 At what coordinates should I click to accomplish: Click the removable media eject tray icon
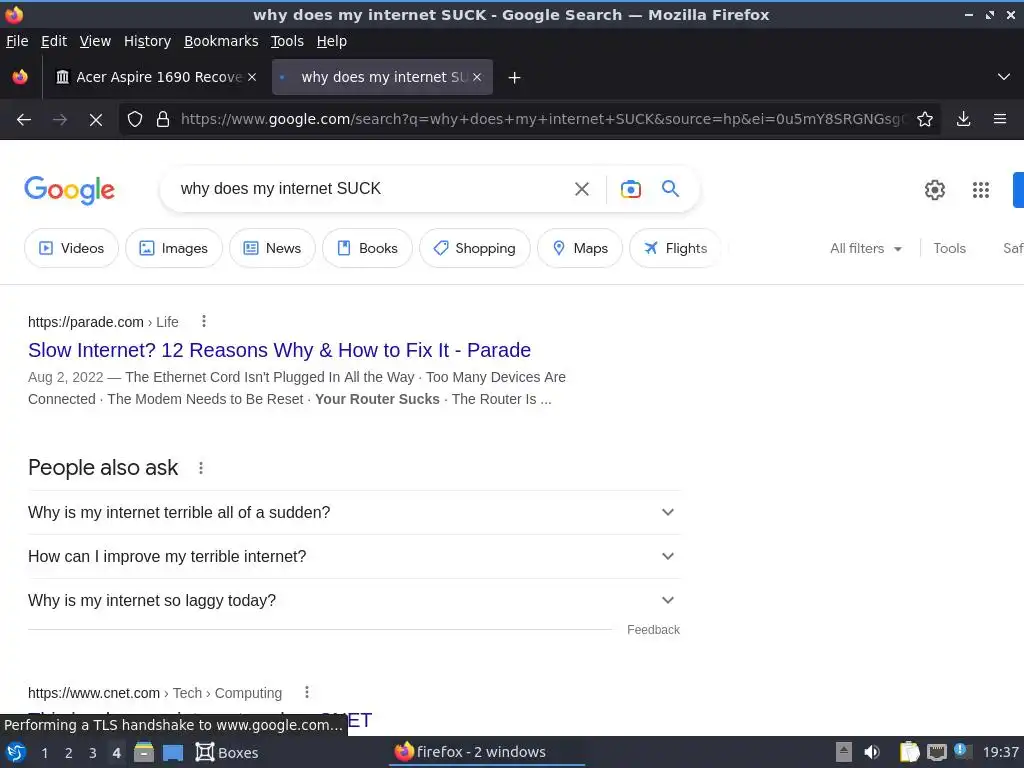pyautogui.click(x=844, y=752)
